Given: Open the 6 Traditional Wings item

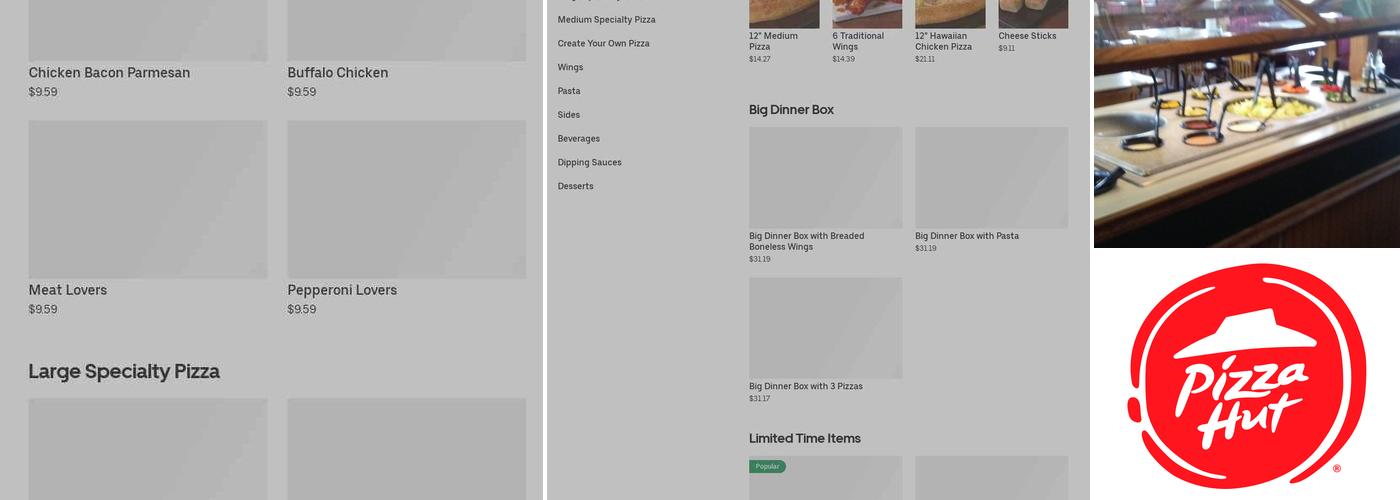Looking at the screenshot, I should (x=858, y=41).
